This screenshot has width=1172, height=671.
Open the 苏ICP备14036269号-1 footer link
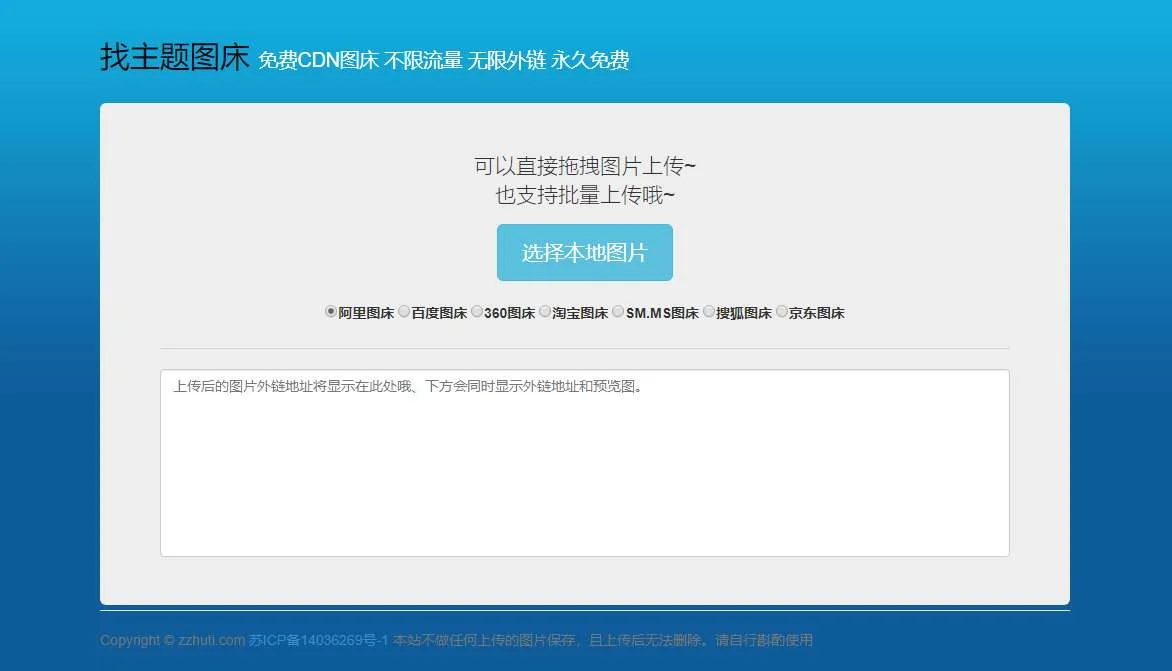(x=318, y=640)
